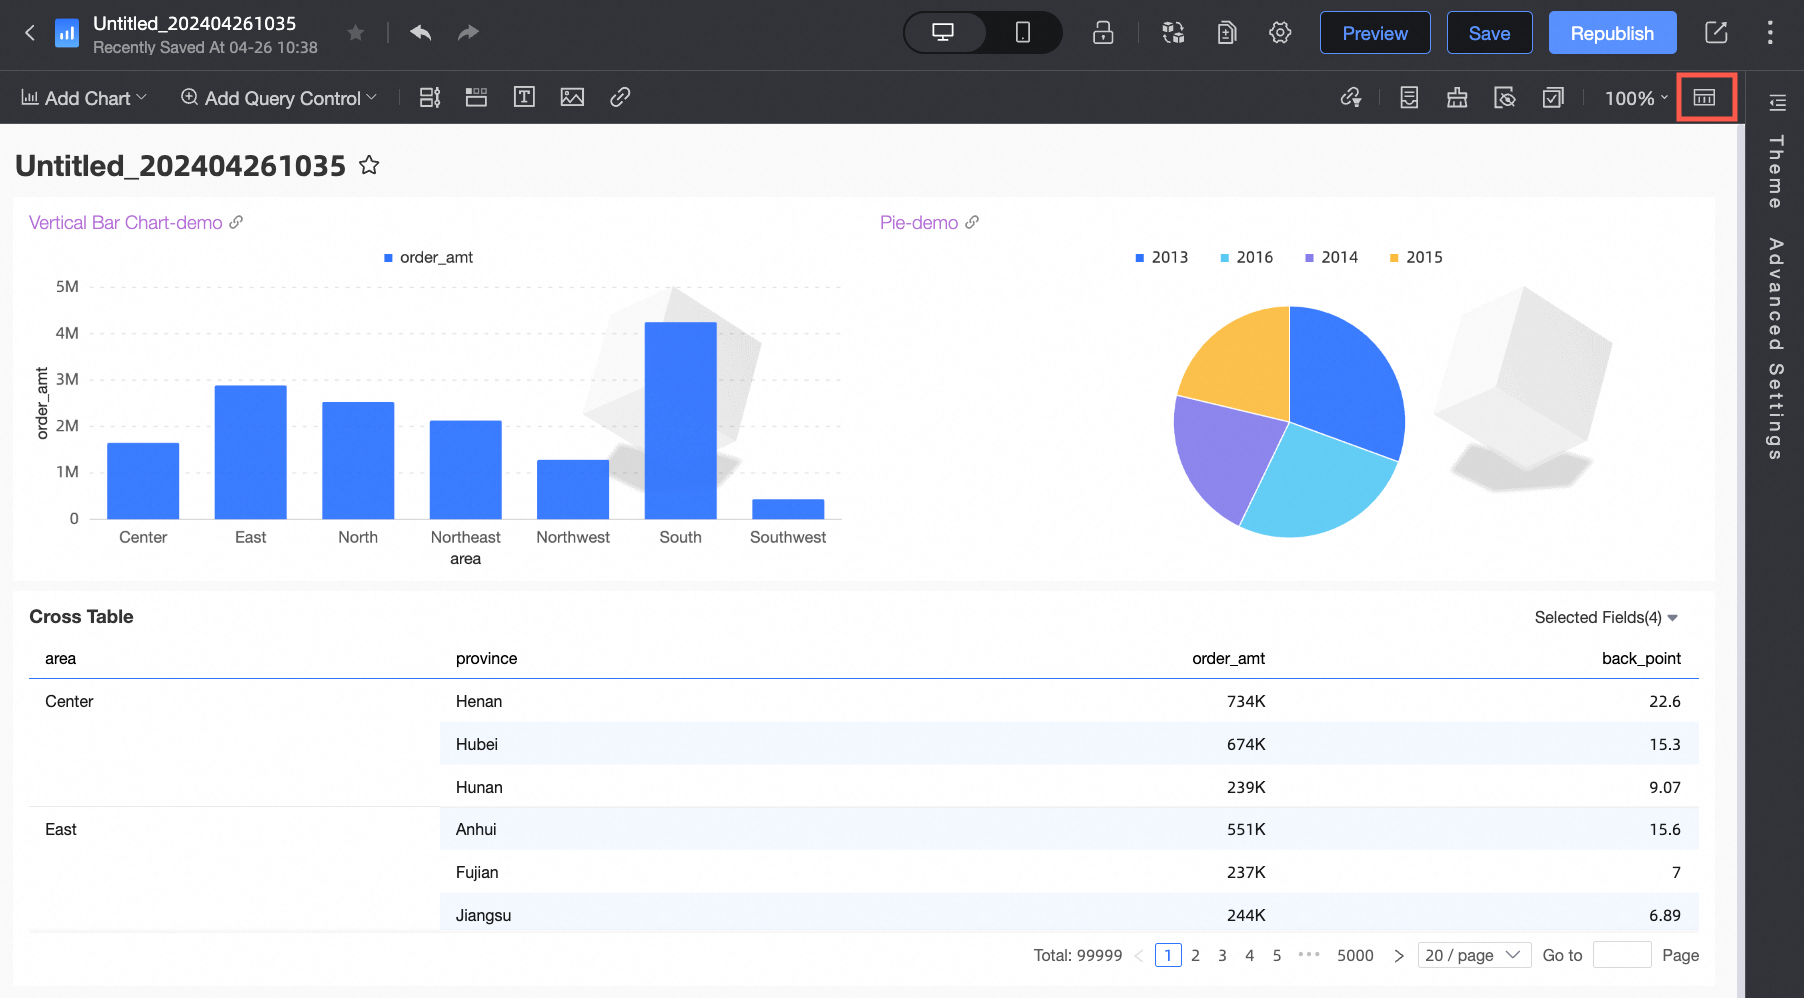Image resolution: width=1804 pixels, height=998 pixels.
Task: Click the undo arrow icon
Action: coord(421,33)
